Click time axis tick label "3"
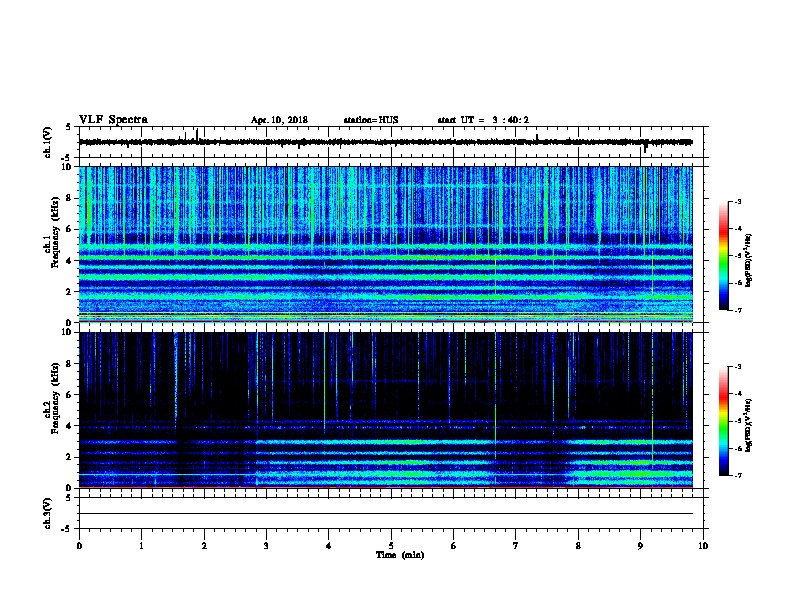Viewport: 792px width, 612px height. pos(266,546)
